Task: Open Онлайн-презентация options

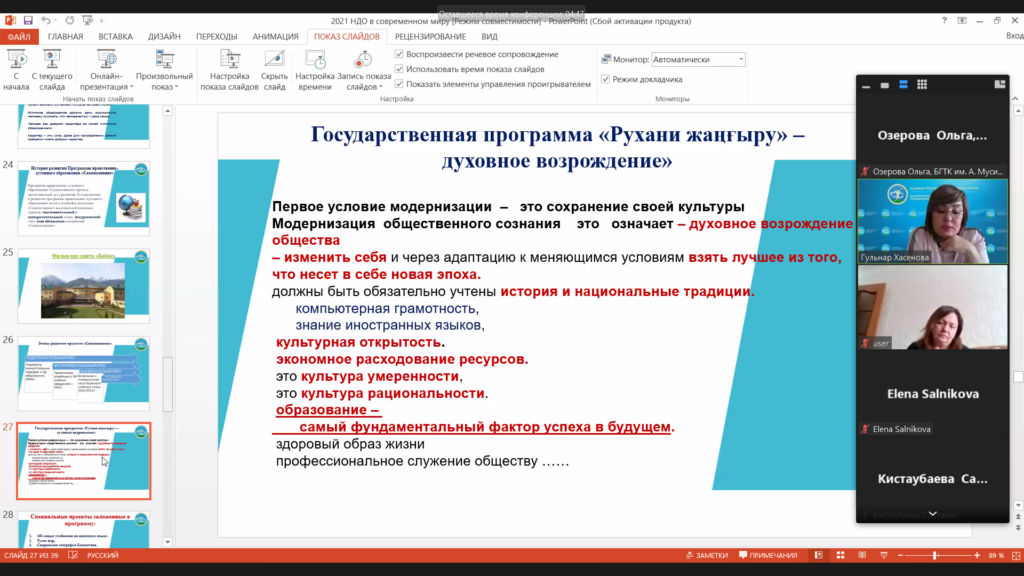Action: point(106,69)
